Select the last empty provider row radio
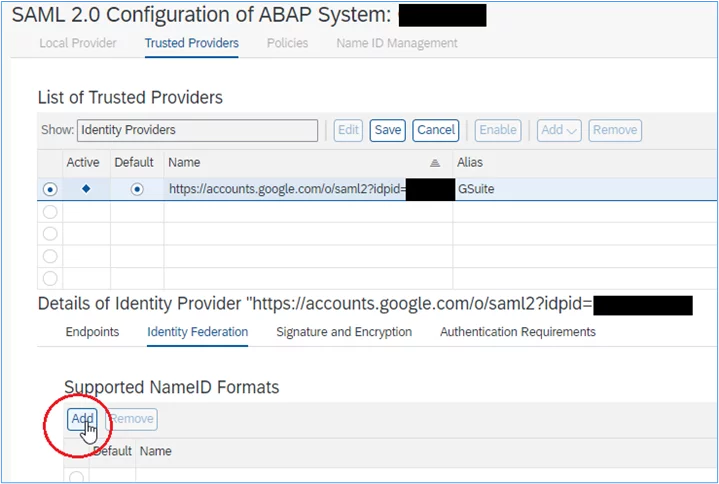 tap(50, 278)
